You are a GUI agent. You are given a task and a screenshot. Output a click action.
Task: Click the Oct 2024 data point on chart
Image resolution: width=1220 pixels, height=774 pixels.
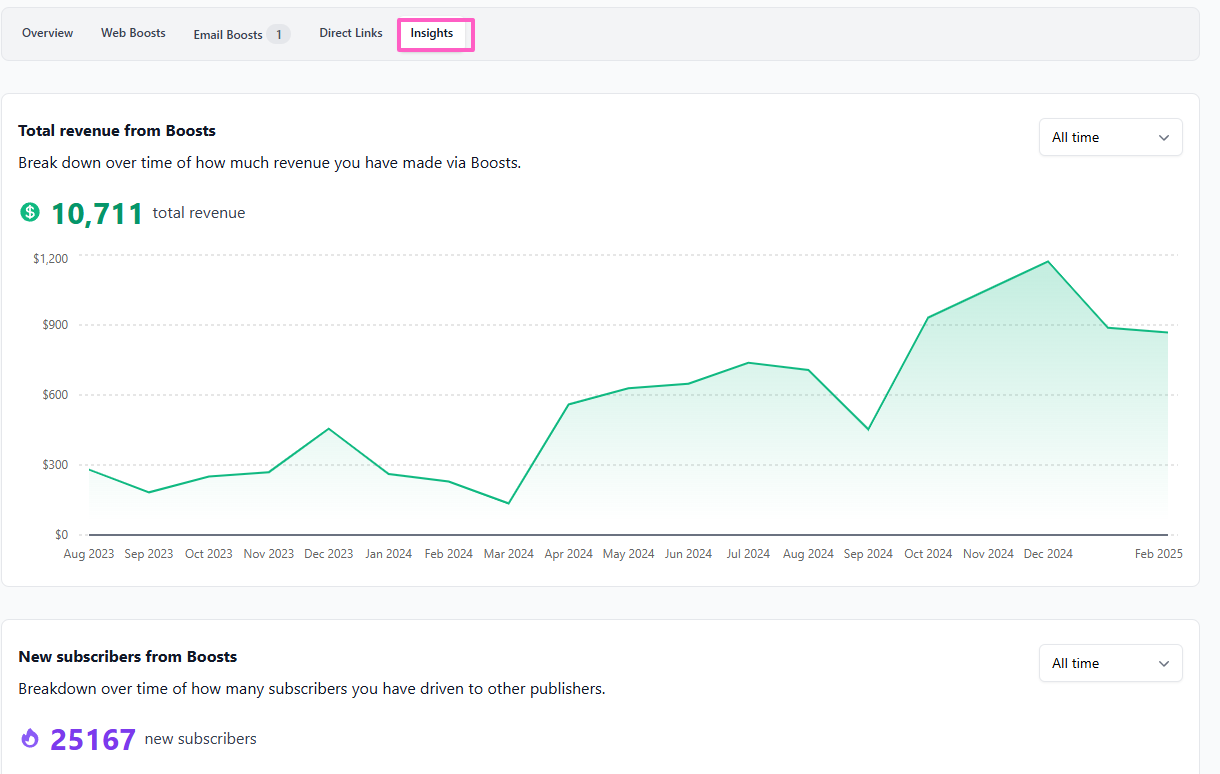tap(928, 318)
